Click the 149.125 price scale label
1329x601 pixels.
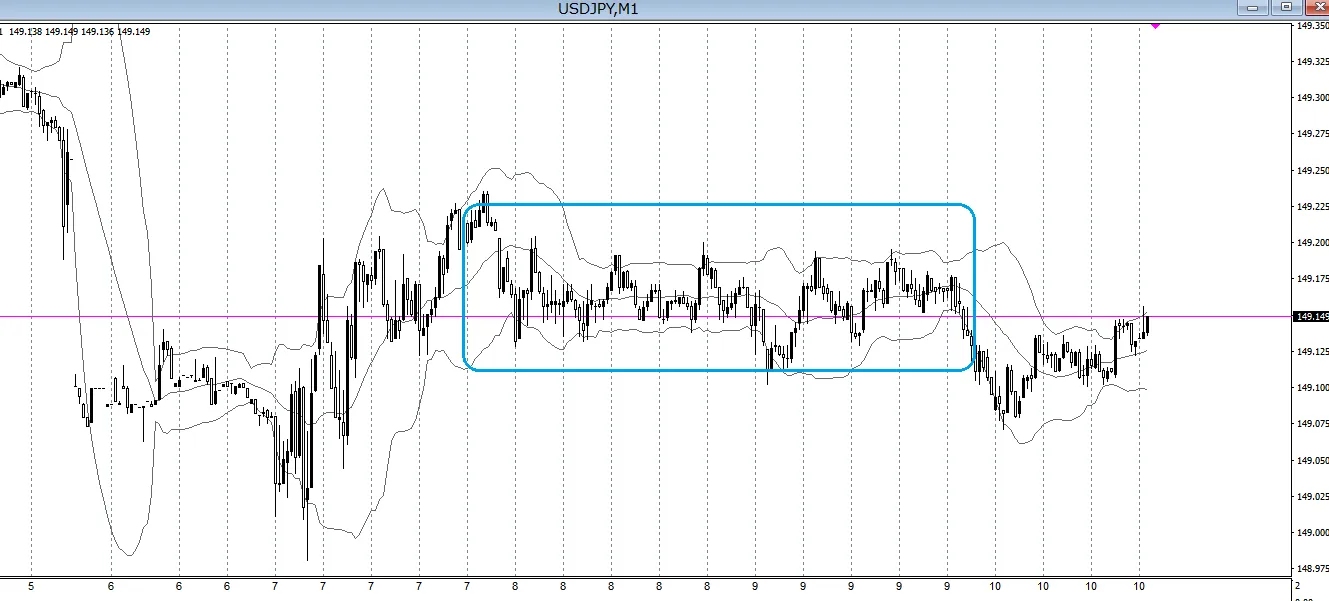[x=1311, y=352]
